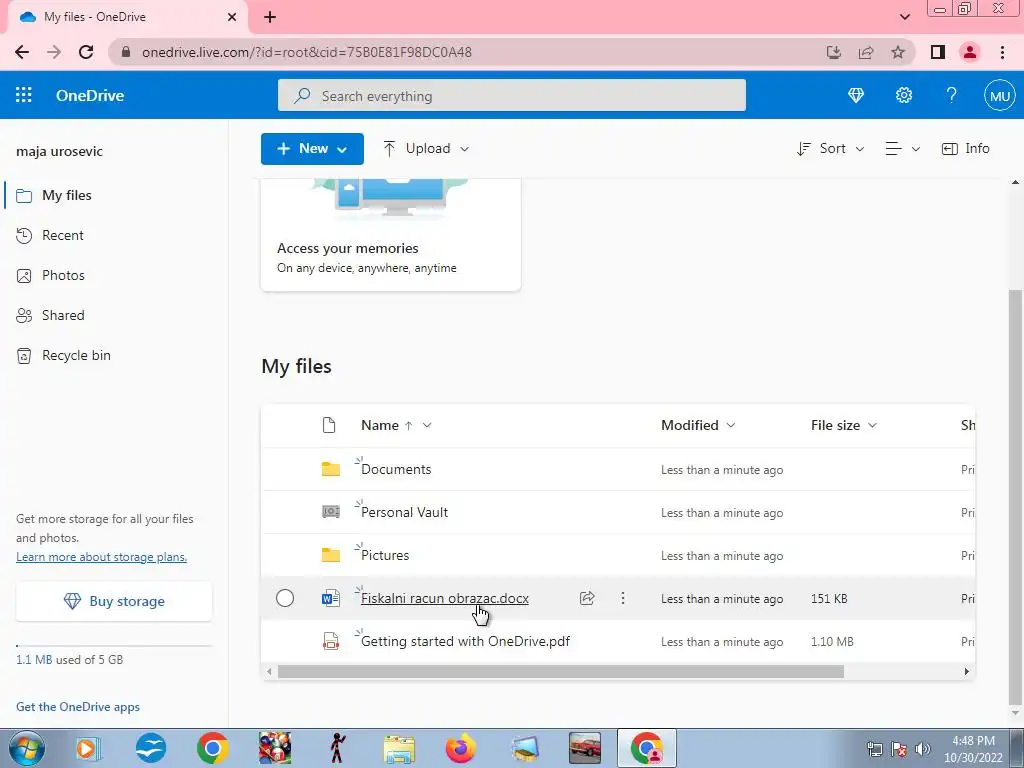Click the volume icon in the system tray

click(x=923, y=748)
